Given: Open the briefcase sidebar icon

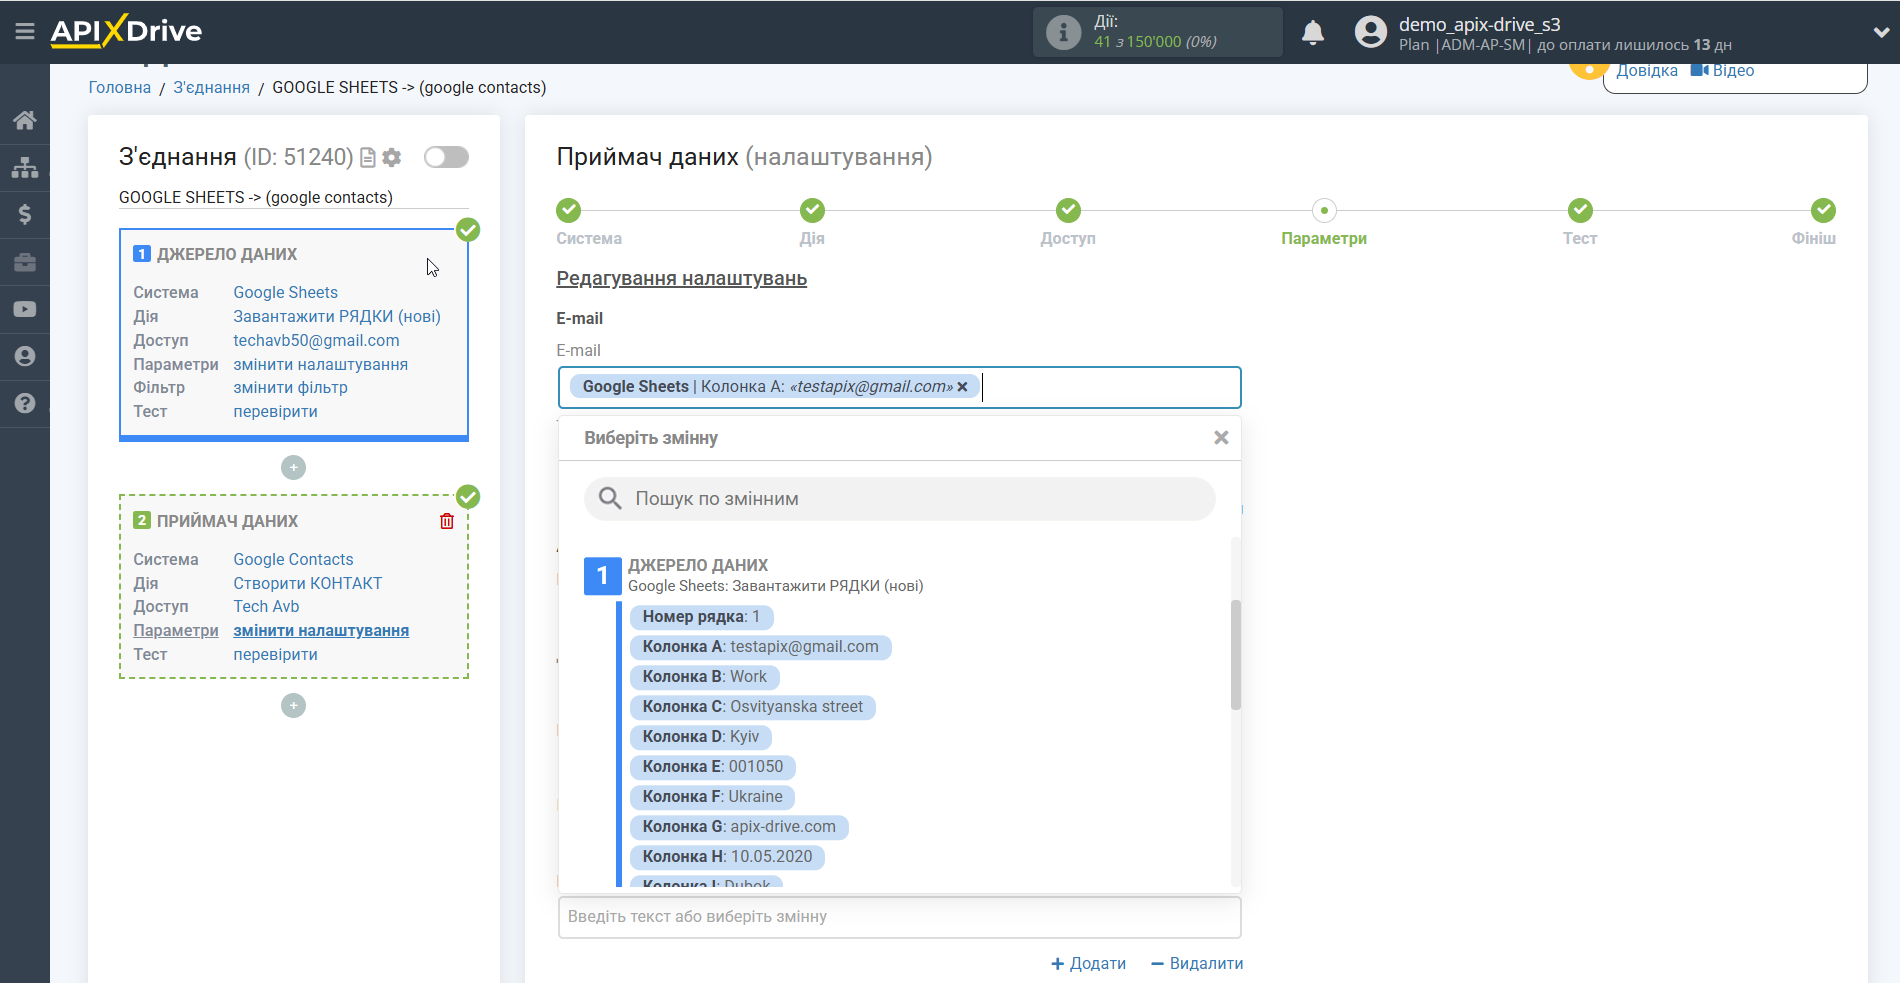Looking at the screenshot, I should click(25, 262).
